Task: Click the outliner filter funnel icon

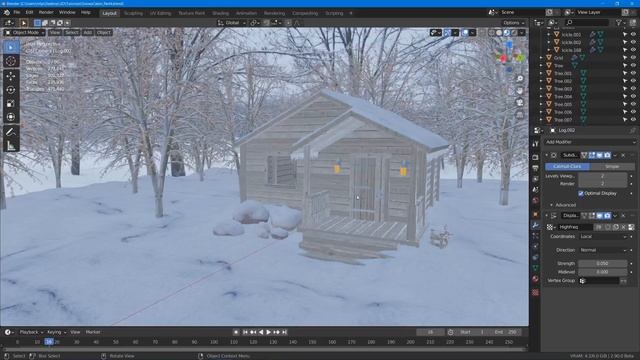Action: tap(619, 23)
